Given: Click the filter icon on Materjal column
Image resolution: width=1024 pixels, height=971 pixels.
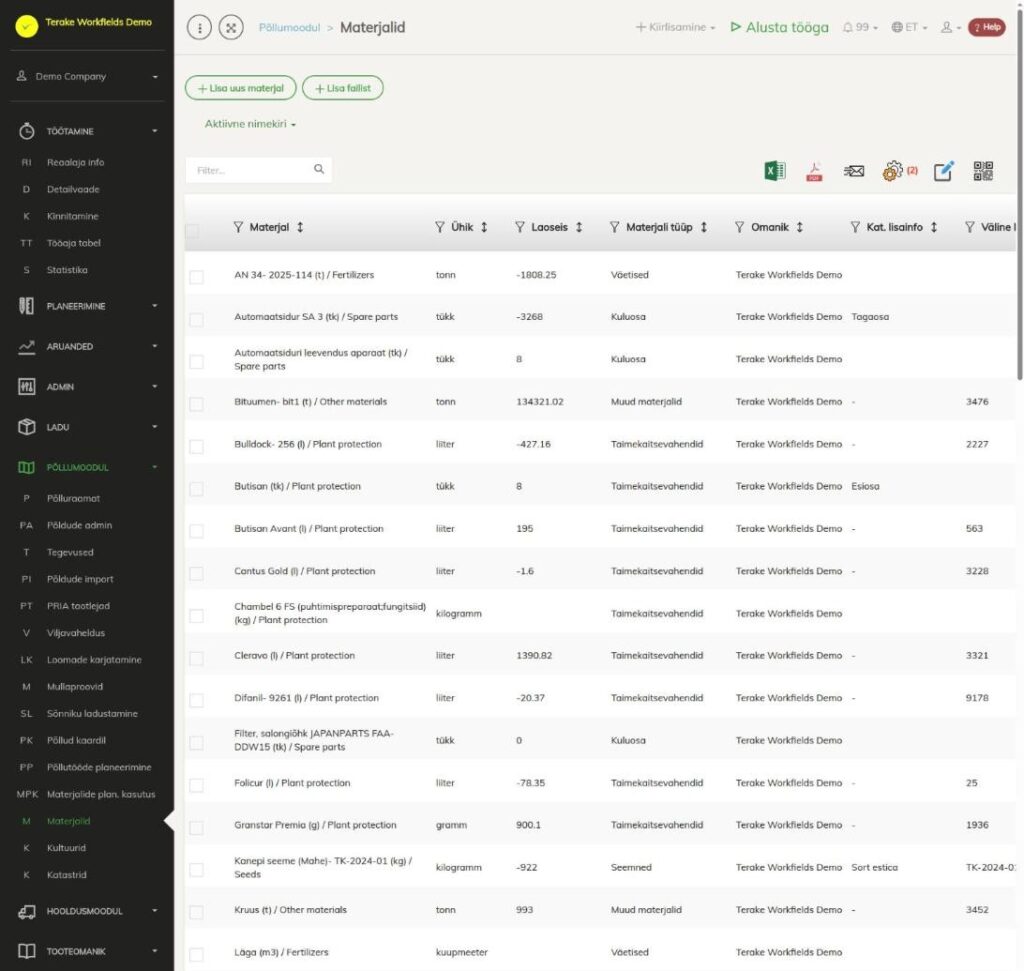Looking at the screenshot, I should (x=238, y=227).
